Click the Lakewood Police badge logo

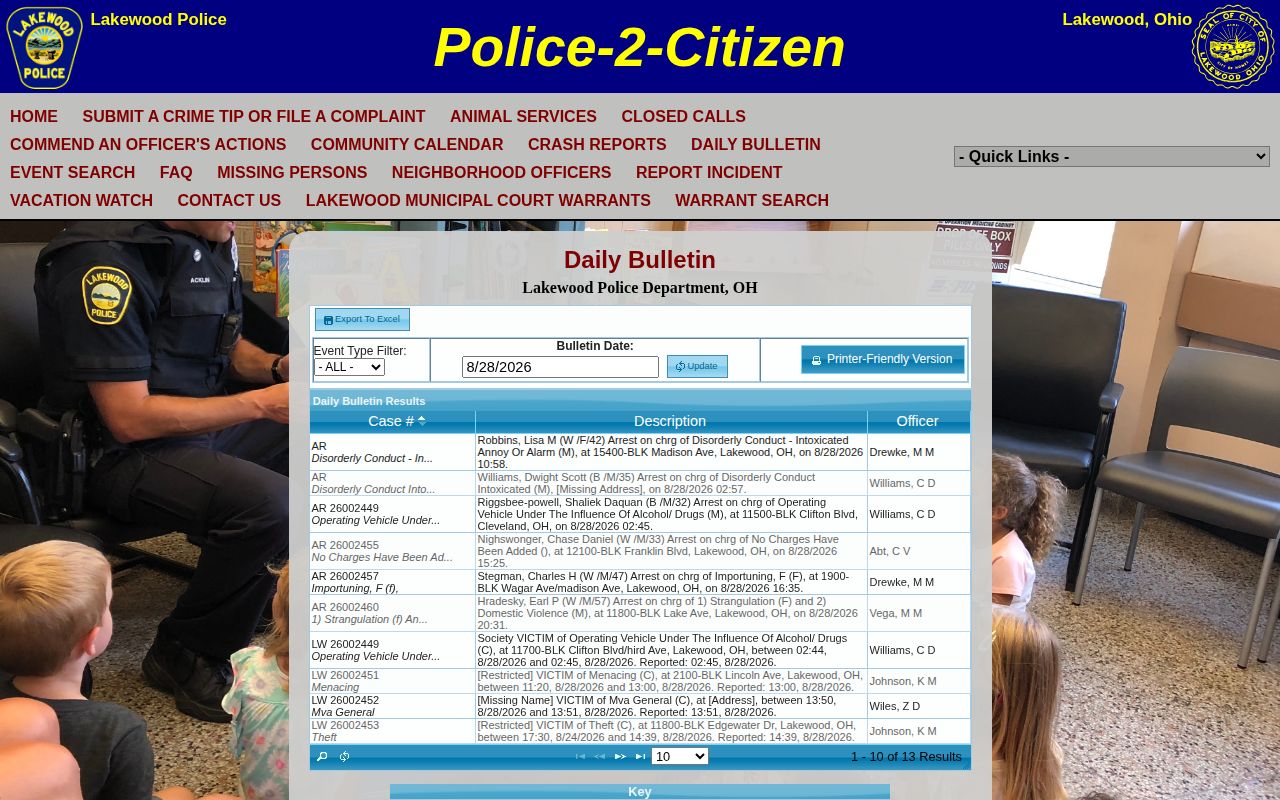click(x=44, y=48)
